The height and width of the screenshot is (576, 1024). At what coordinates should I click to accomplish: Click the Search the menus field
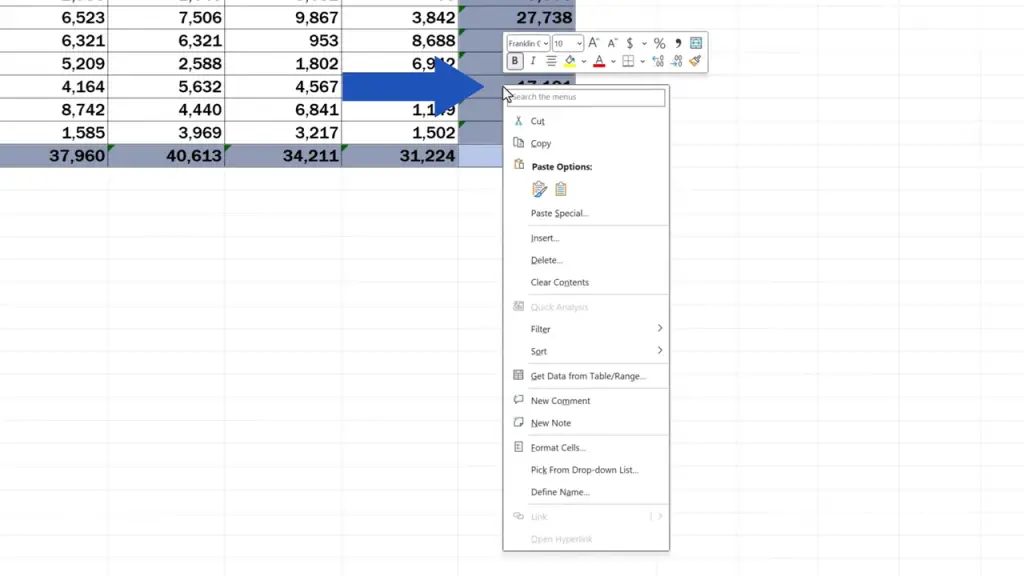[x=586, y=97]
